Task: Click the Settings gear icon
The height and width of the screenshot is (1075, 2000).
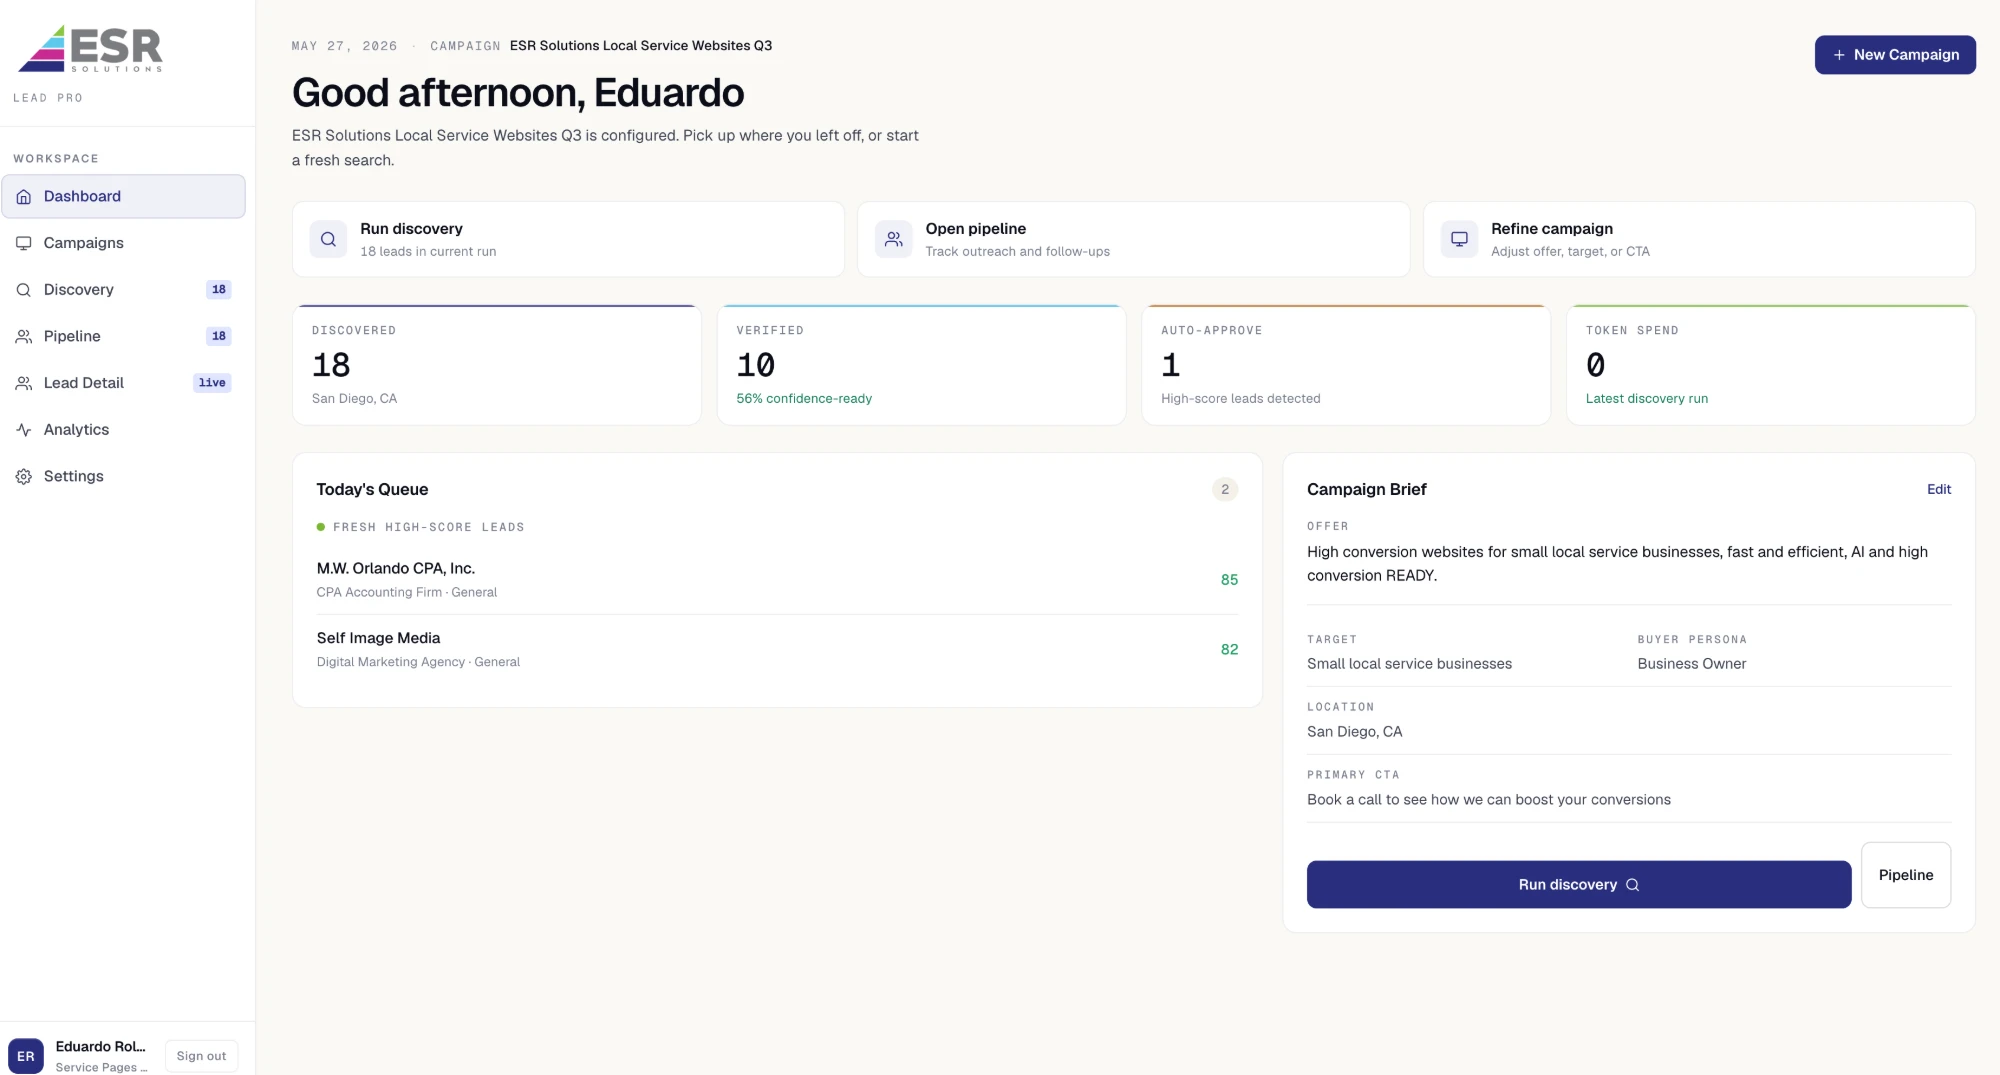Action: click(24, 477)
